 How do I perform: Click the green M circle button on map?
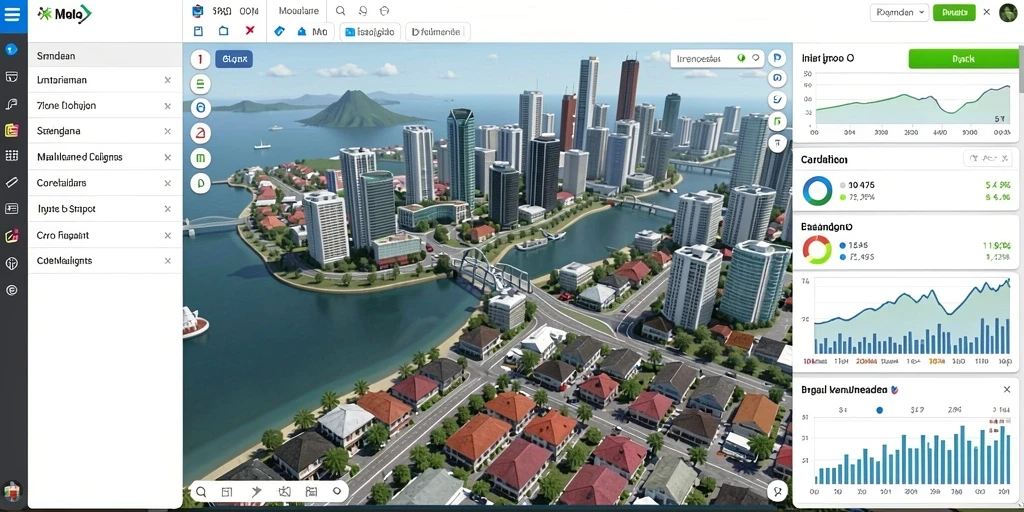click(x=200, y=157)
